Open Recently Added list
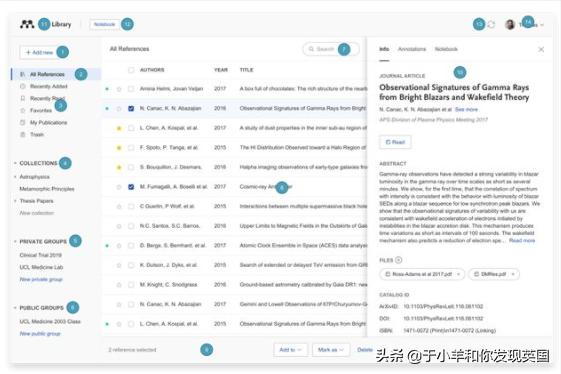The width and height of the screenshot is (561, 374). click(x=49, y=86)
